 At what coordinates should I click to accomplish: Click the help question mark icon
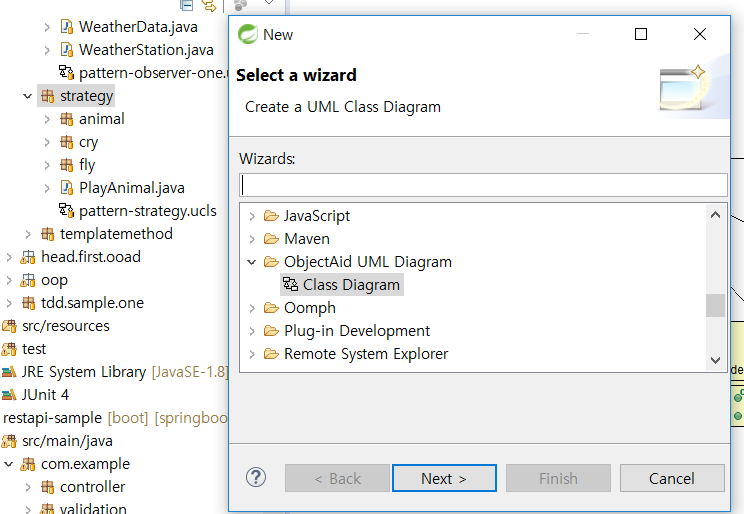click(256, 477)
